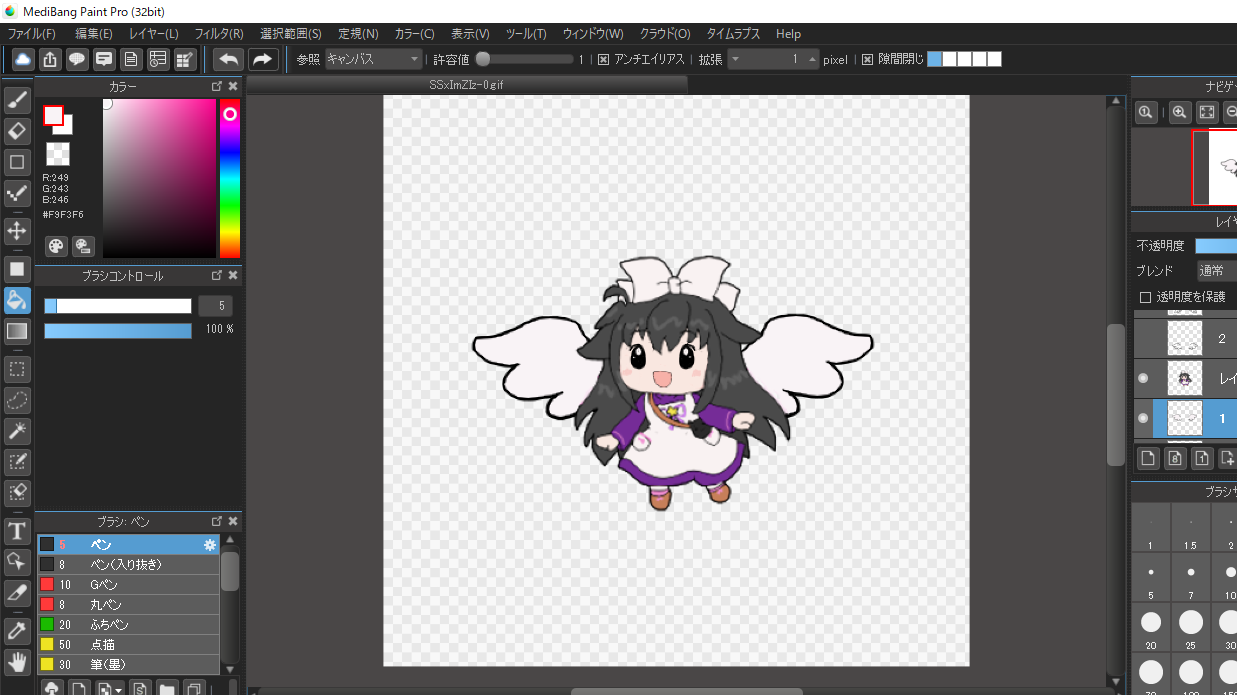
Task: Select the Eraser tool
Action: click(17, 131)
